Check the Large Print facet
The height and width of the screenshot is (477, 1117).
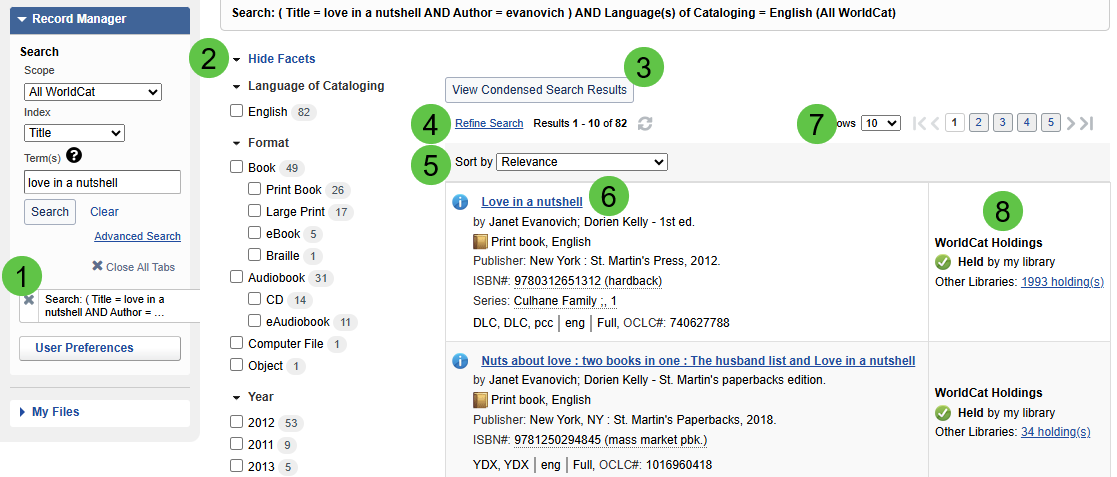(x=254, y=211)
